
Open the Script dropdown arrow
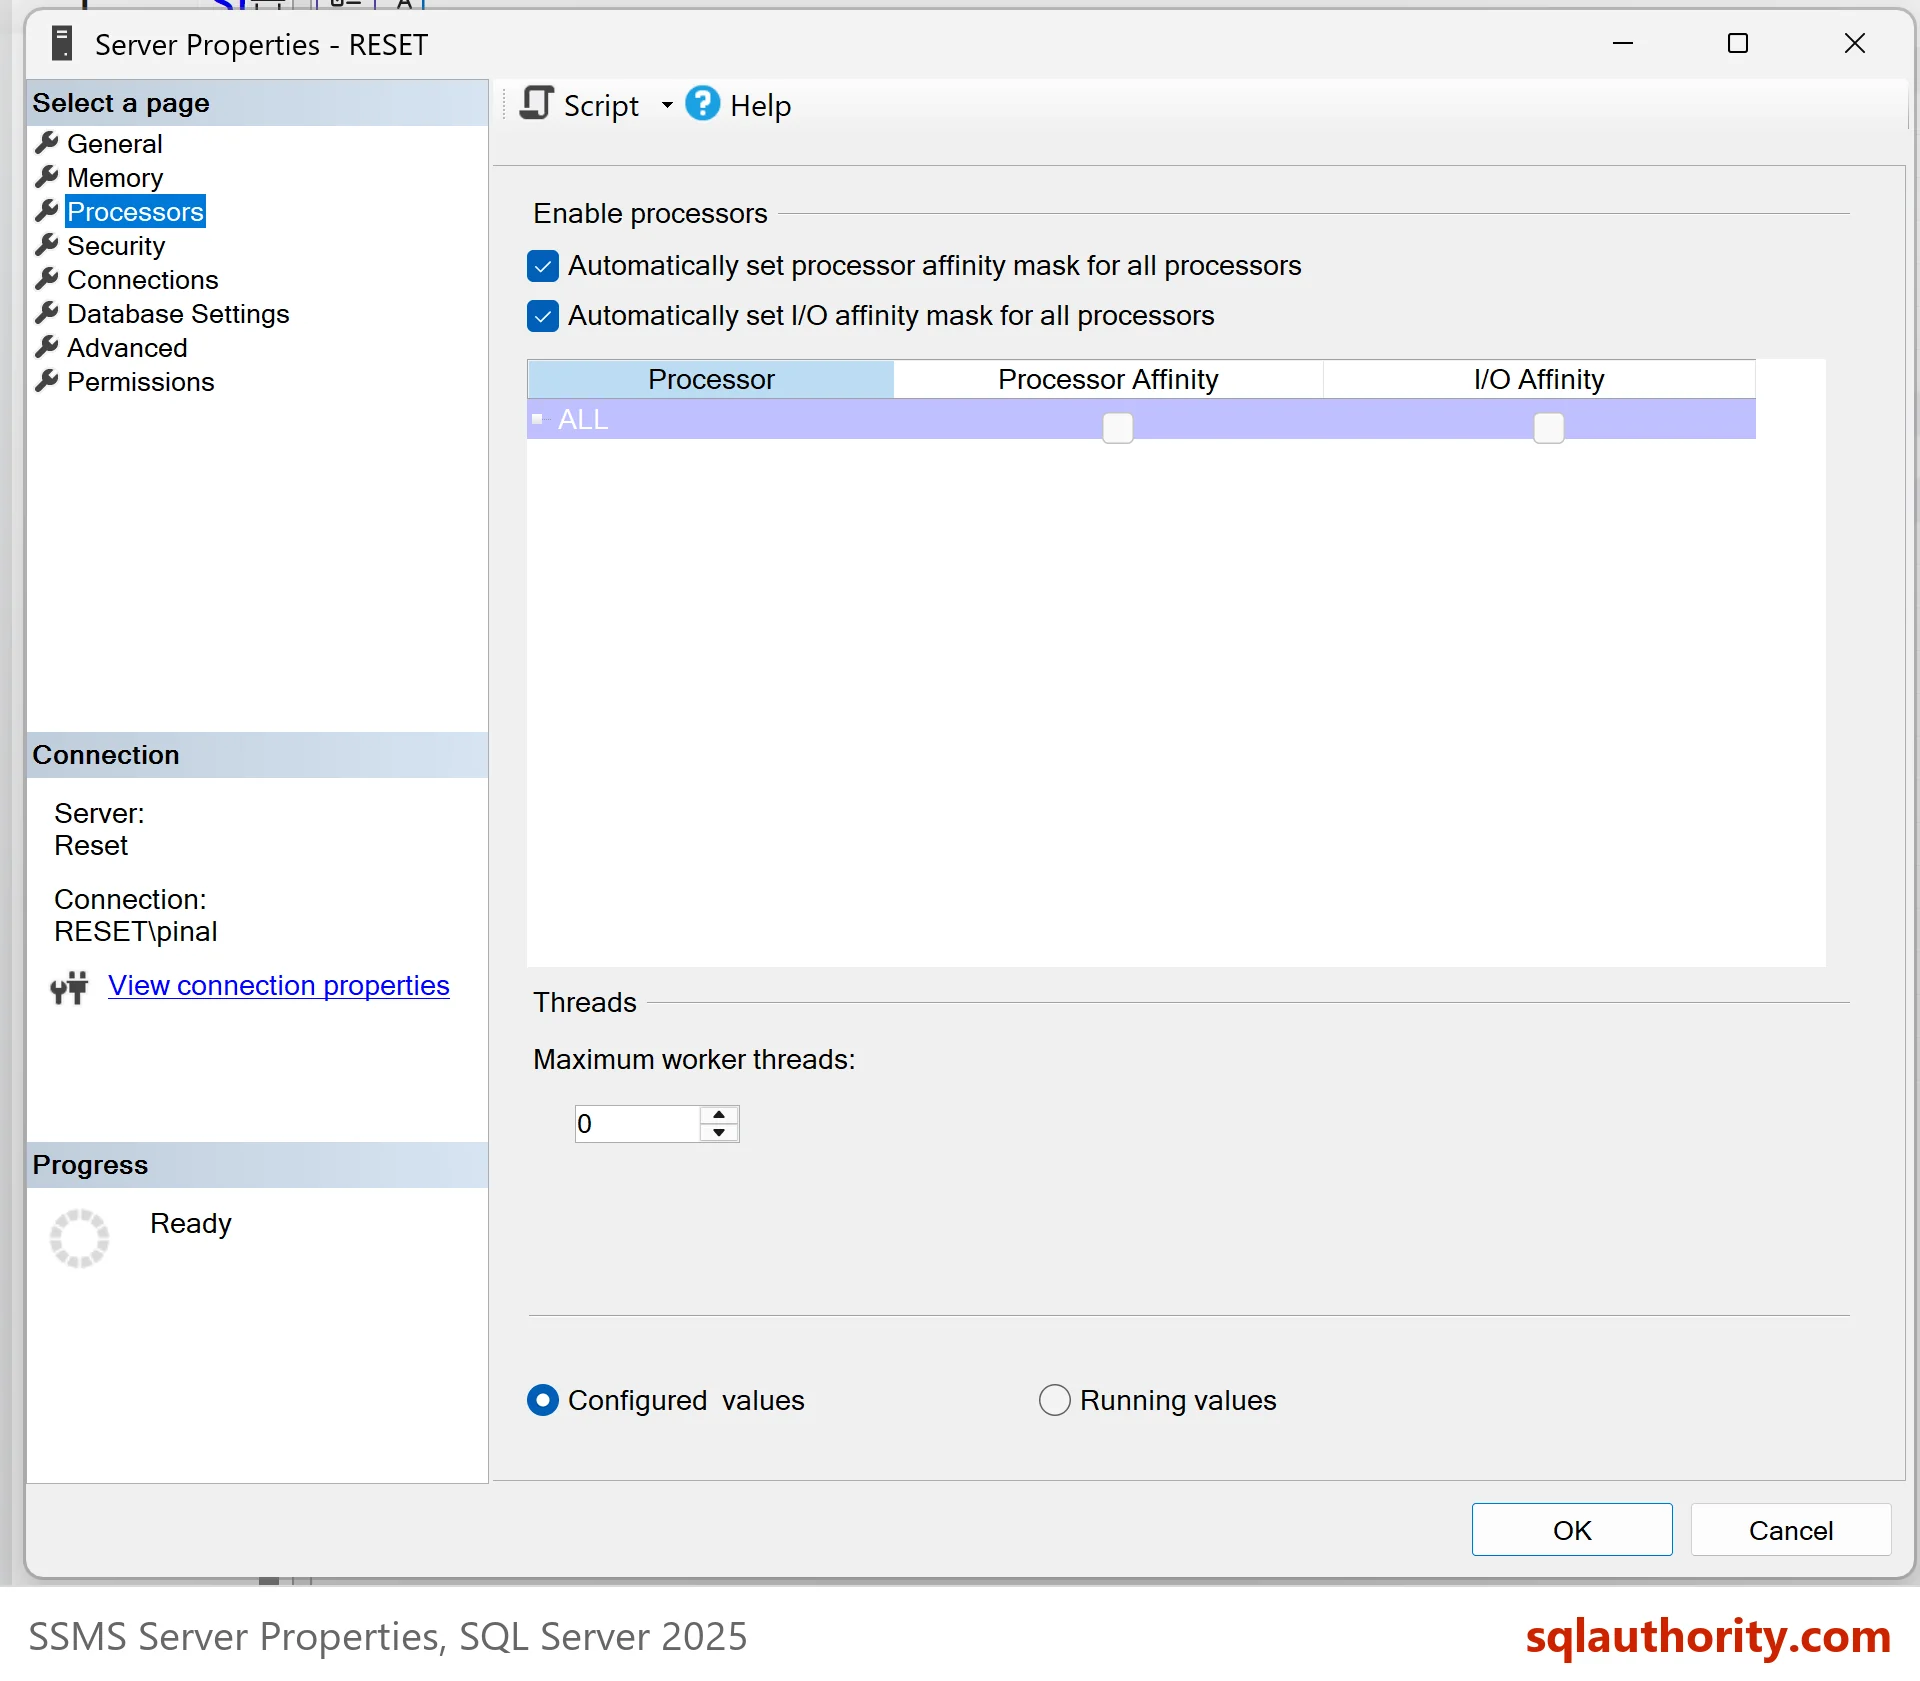pyautogui.click(x=667, y=105)
